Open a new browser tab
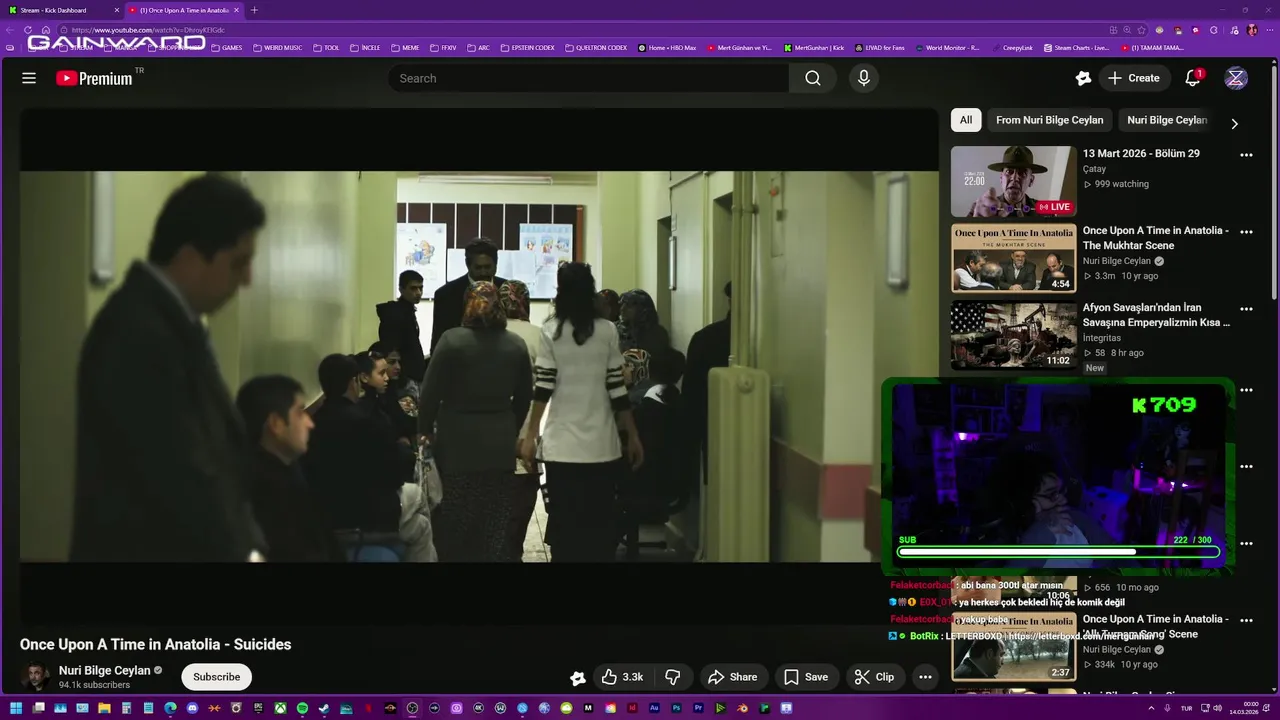1280x720 pixels. (x=254, y=10)
